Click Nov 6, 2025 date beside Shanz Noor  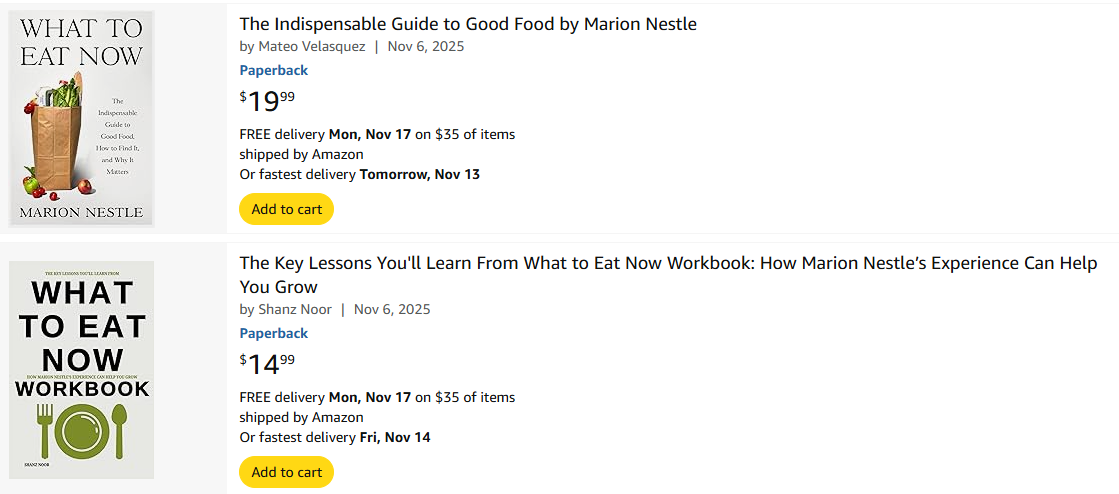(392, 309)
